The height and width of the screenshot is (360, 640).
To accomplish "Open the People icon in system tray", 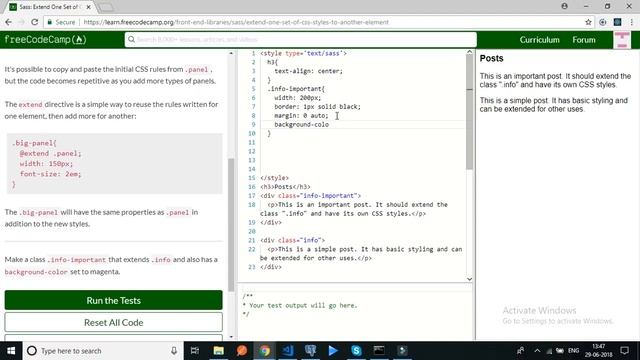I will [x=520, y=351].
